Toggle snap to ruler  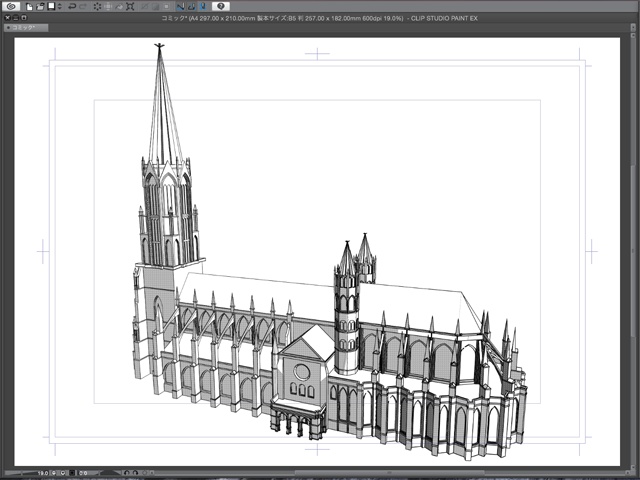[180, 6]
